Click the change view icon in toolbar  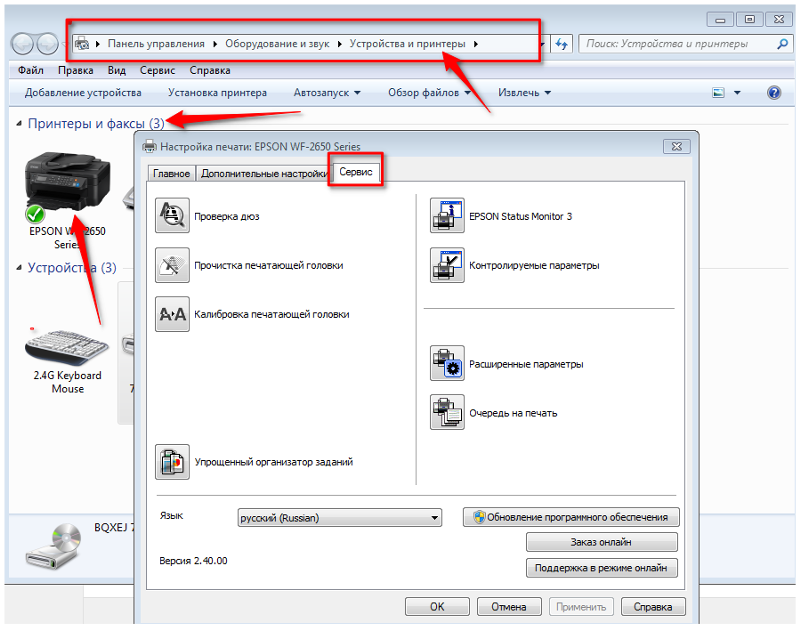[718, 92]
